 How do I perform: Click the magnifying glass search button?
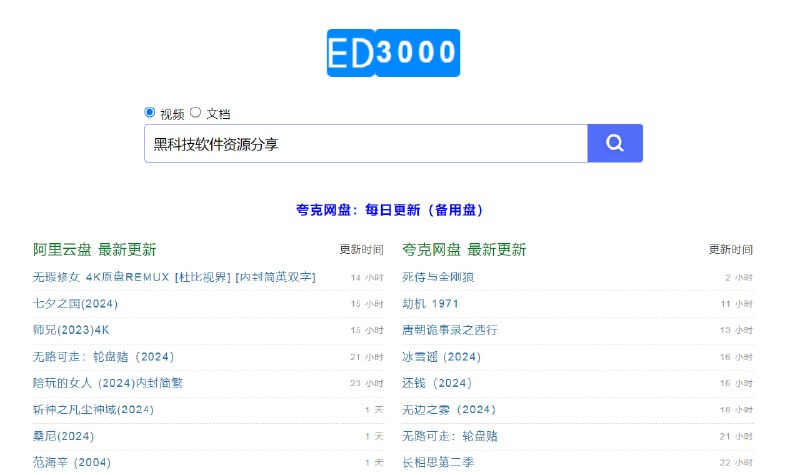coord(614,143)
